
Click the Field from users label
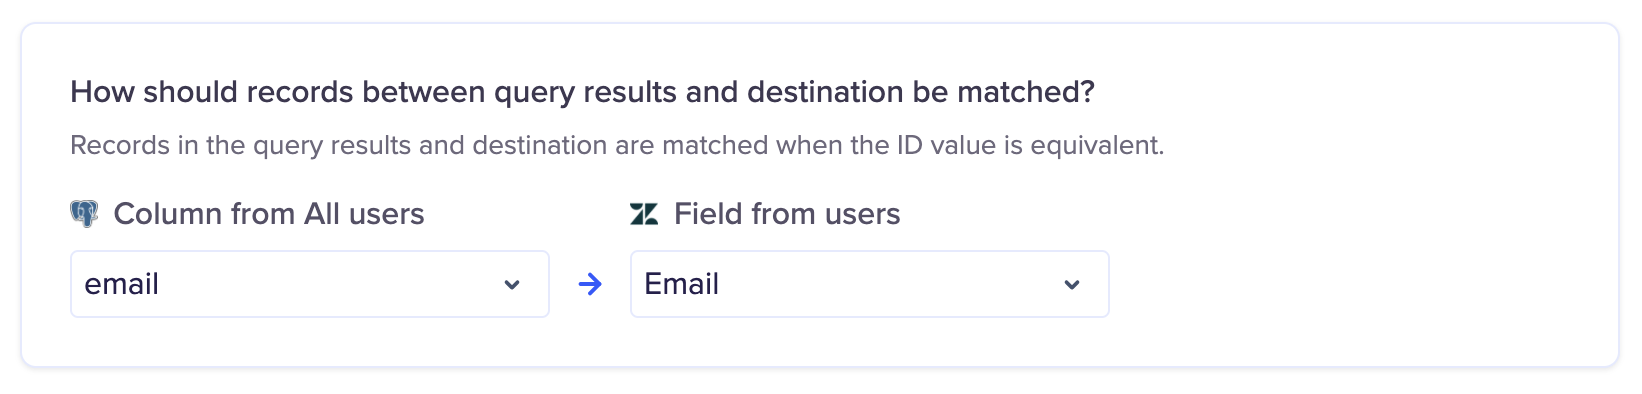[787, 214]
